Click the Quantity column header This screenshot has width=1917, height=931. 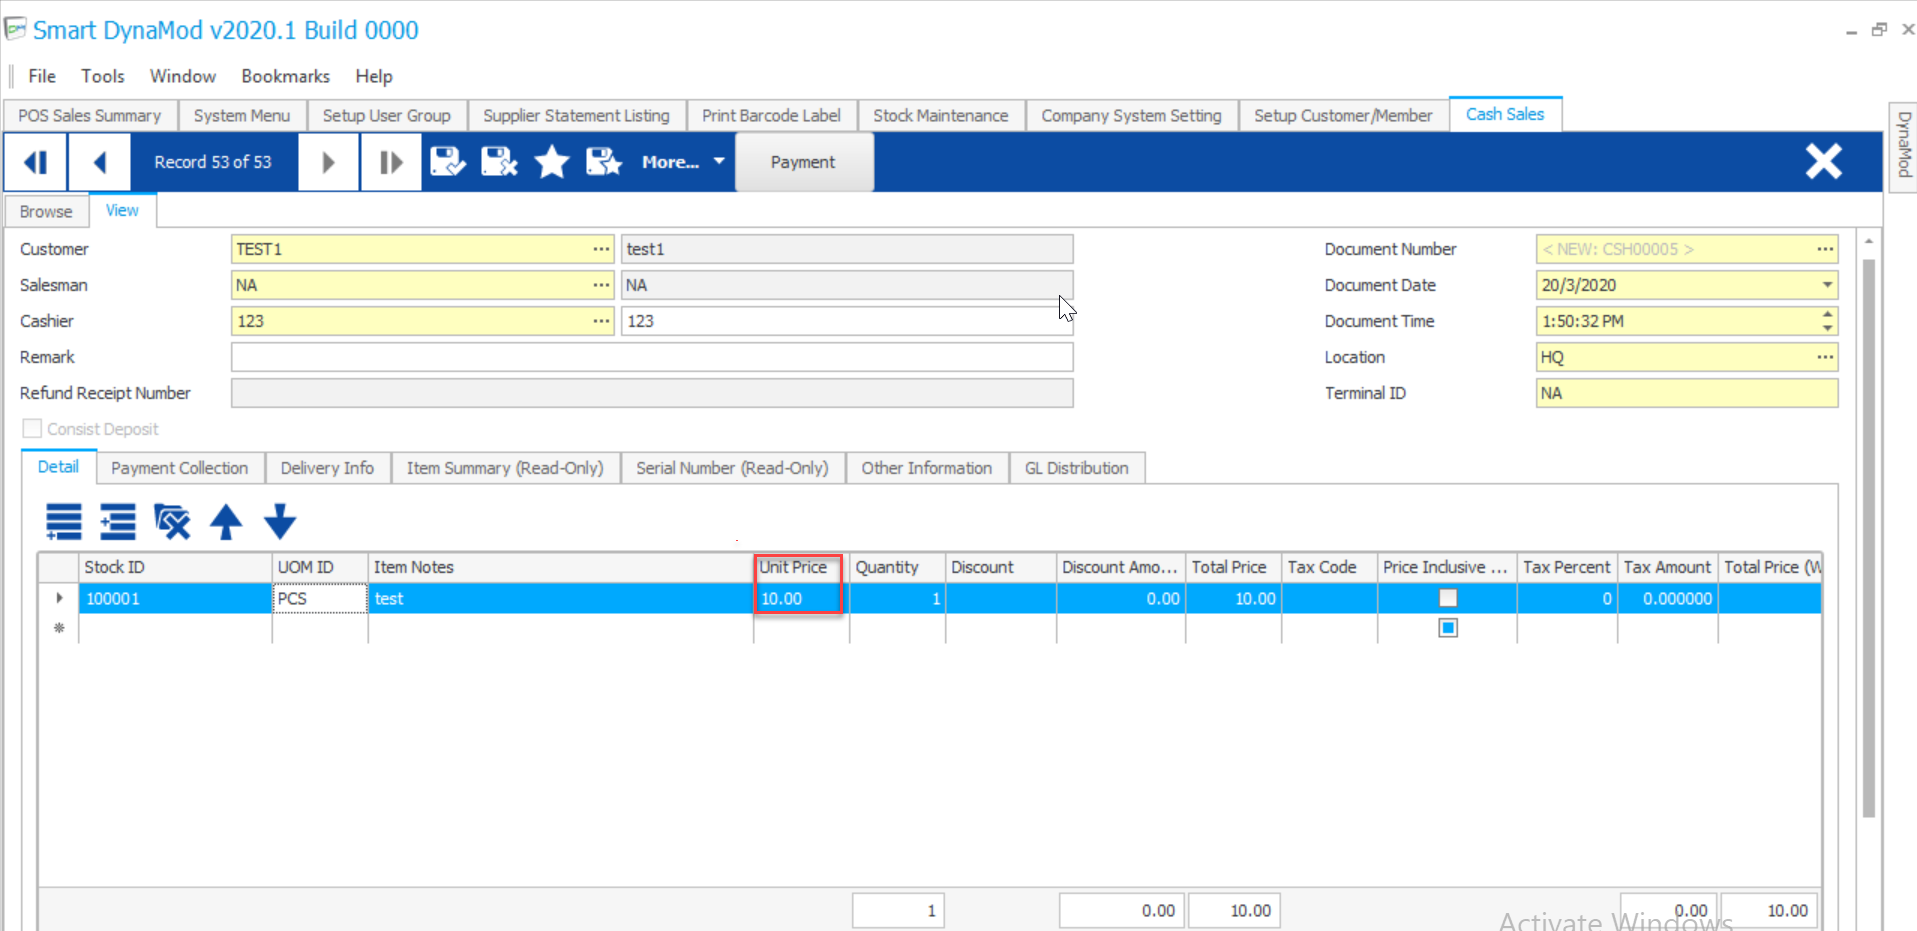[897, 567]
